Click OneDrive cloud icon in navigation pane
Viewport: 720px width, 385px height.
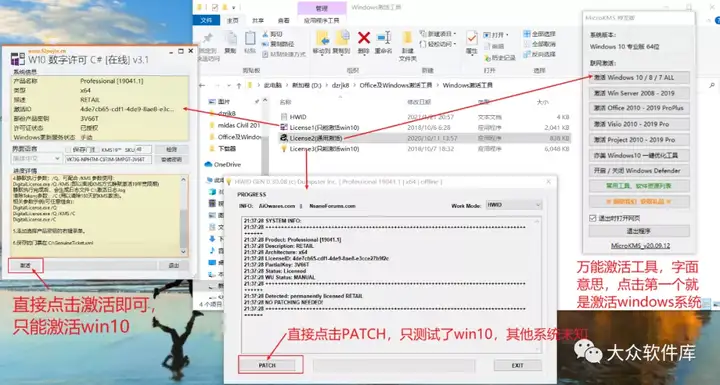(x=208, y=164)
